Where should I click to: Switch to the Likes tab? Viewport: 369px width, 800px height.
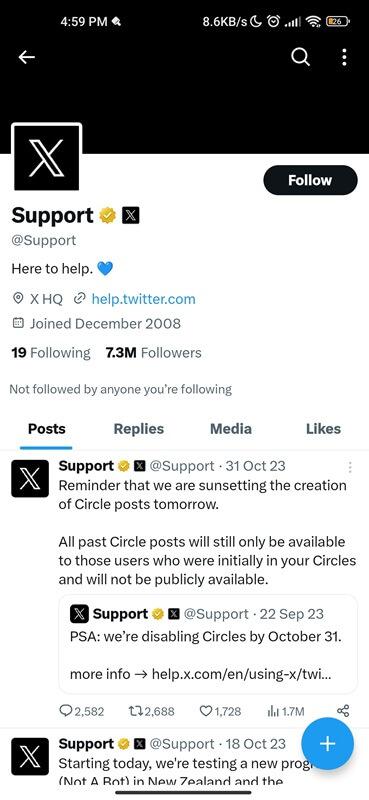point(323,429)
